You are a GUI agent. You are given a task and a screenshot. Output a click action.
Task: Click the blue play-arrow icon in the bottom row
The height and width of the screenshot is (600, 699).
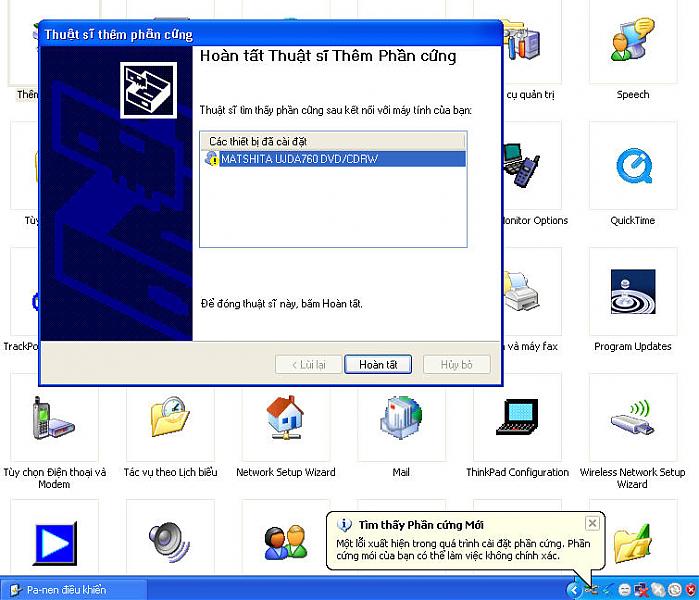click(54, 543)
